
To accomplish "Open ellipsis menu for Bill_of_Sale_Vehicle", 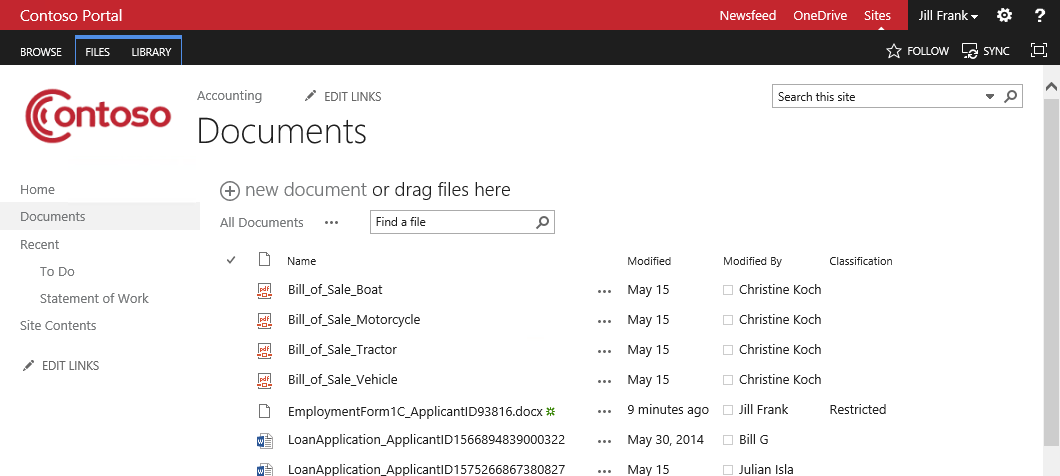I will click(604, 381).
